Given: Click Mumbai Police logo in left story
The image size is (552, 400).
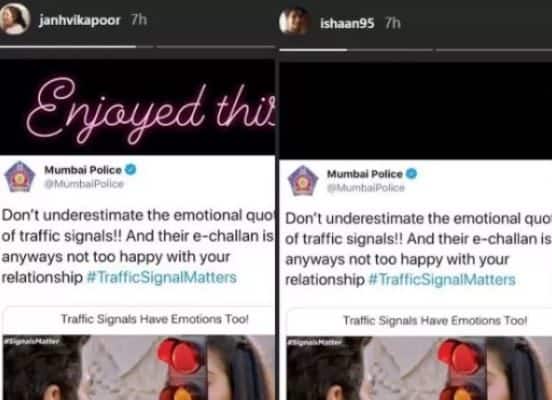Looking at the screenshot, I should point(19,176).
